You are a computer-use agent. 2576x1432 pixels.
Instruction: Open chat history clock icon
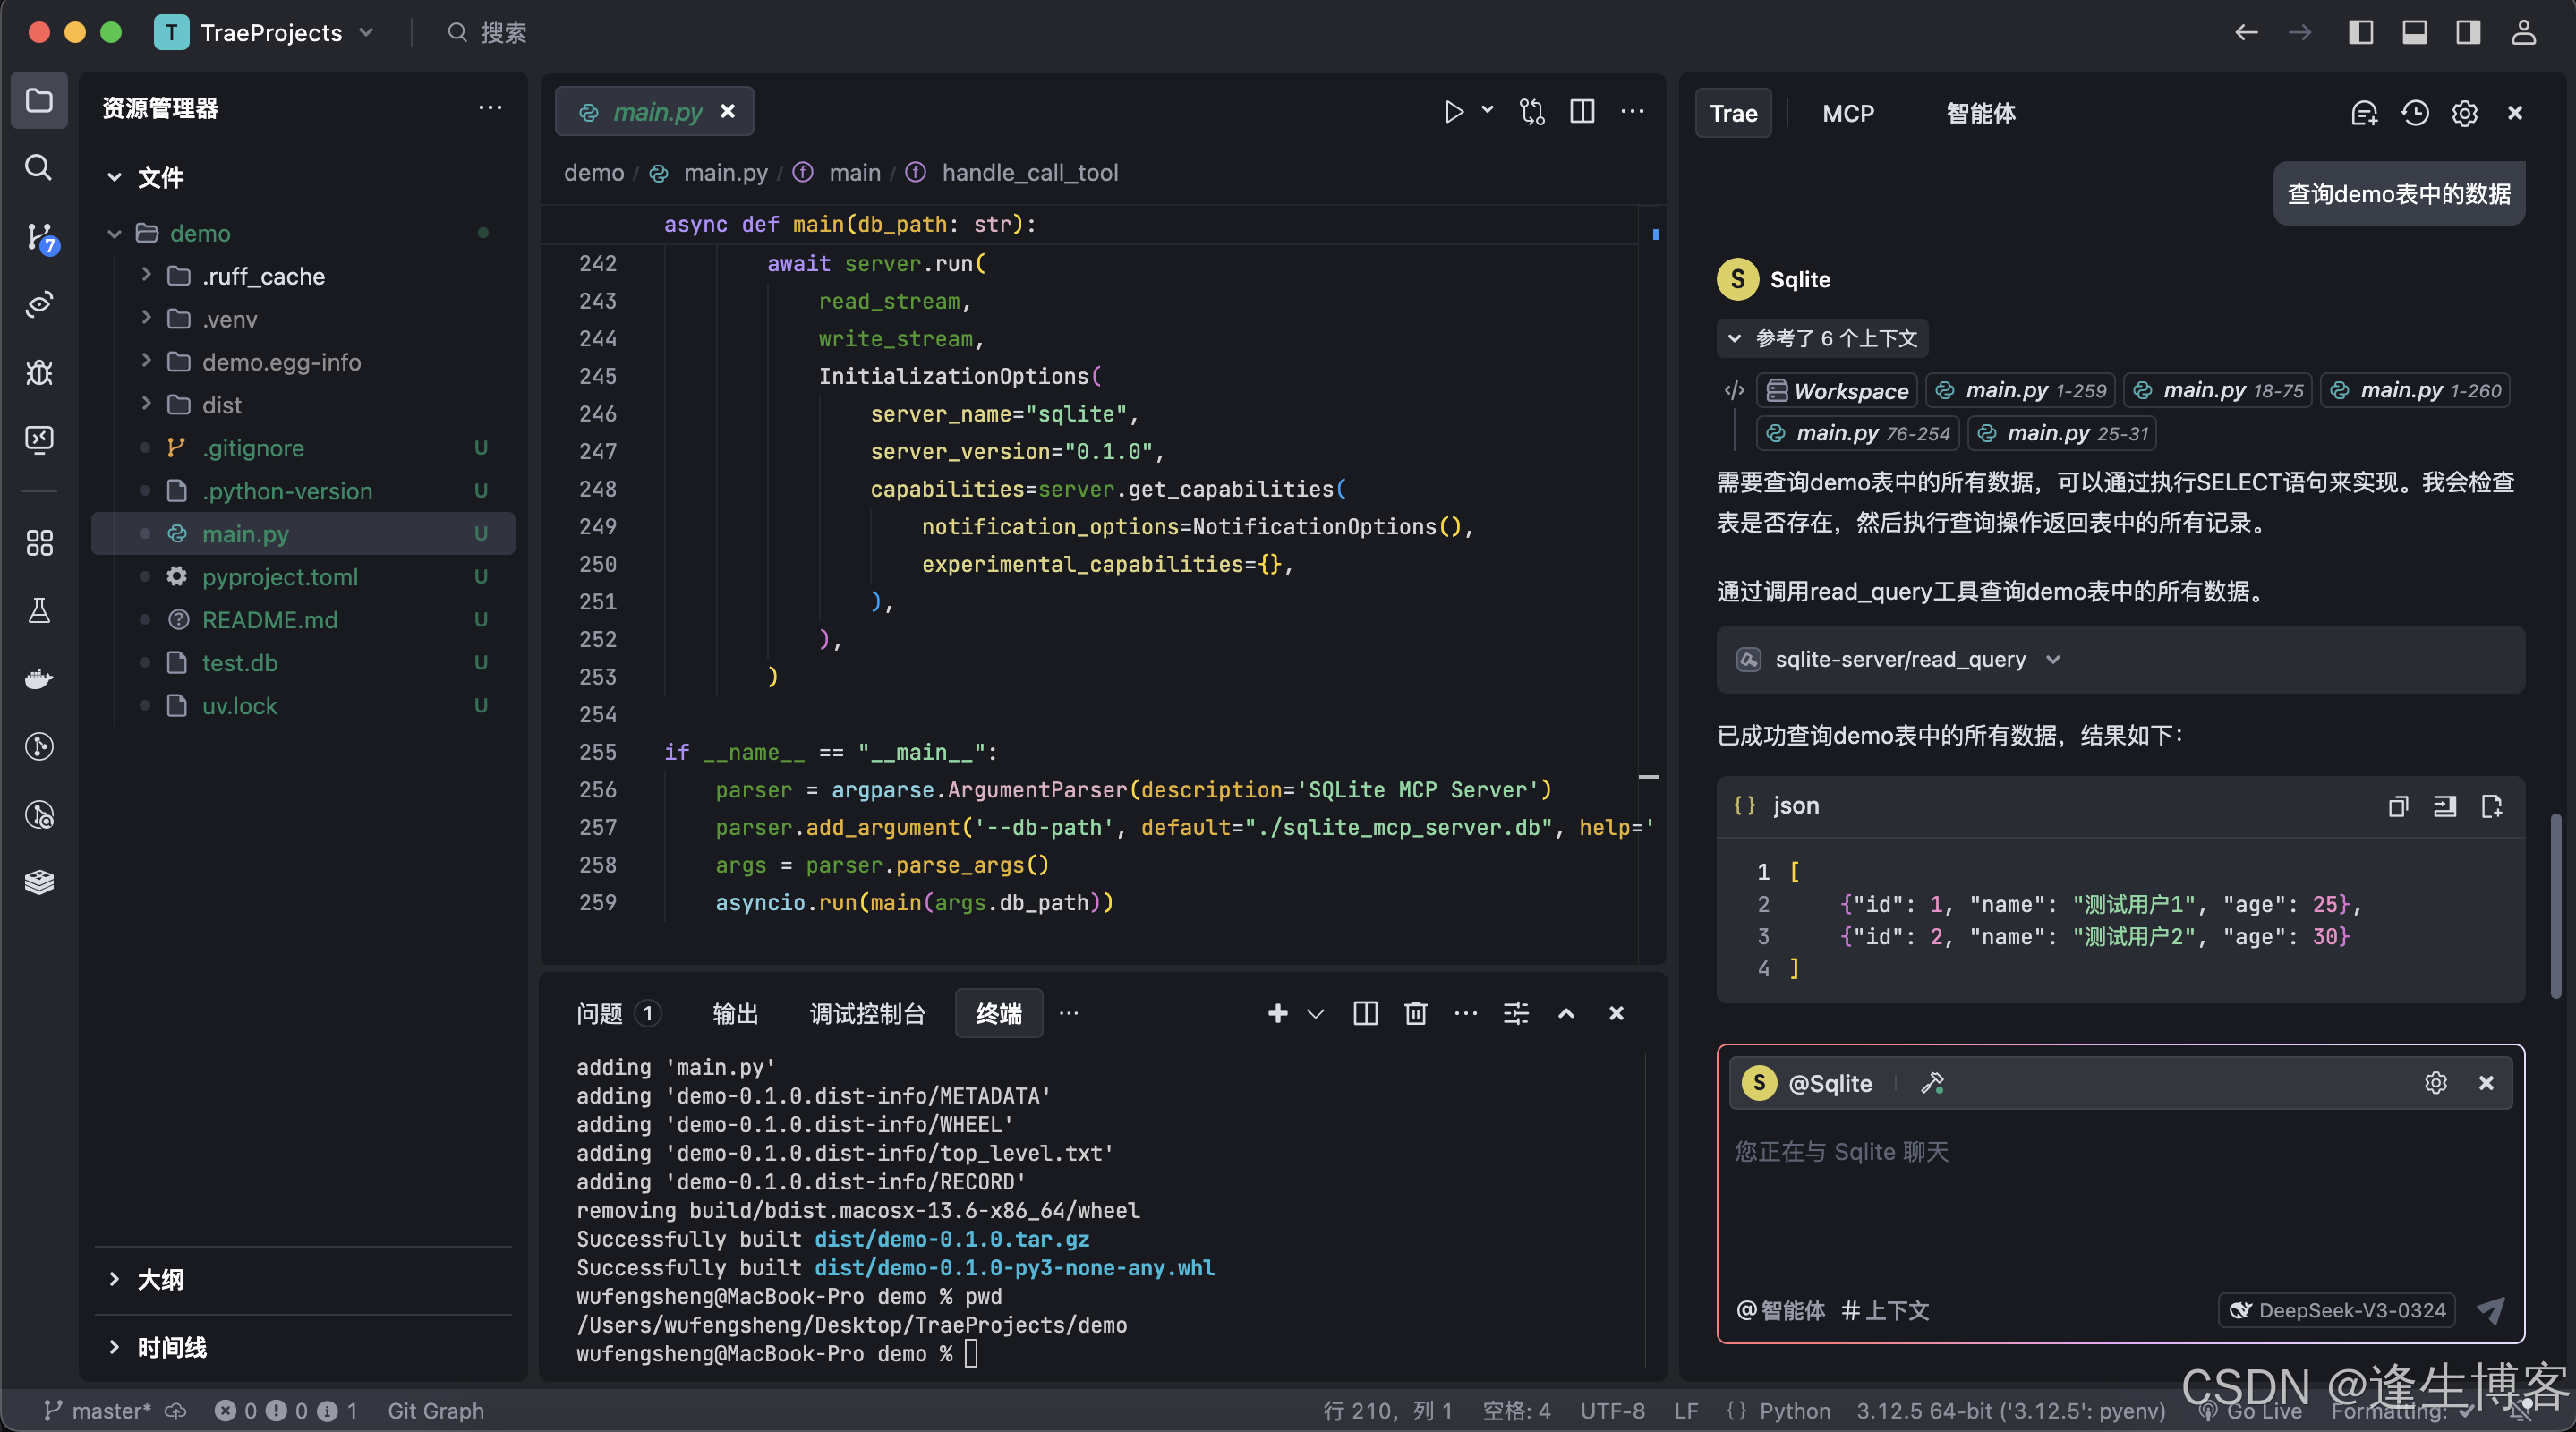[x=2415, y=113]
